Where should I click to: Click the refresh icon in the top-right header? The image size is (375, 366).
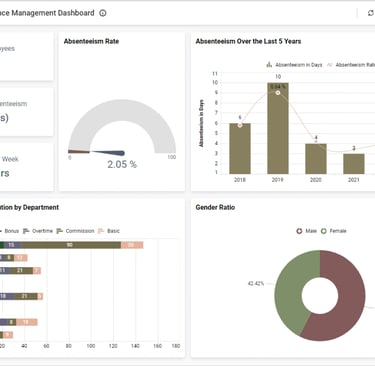370,13
